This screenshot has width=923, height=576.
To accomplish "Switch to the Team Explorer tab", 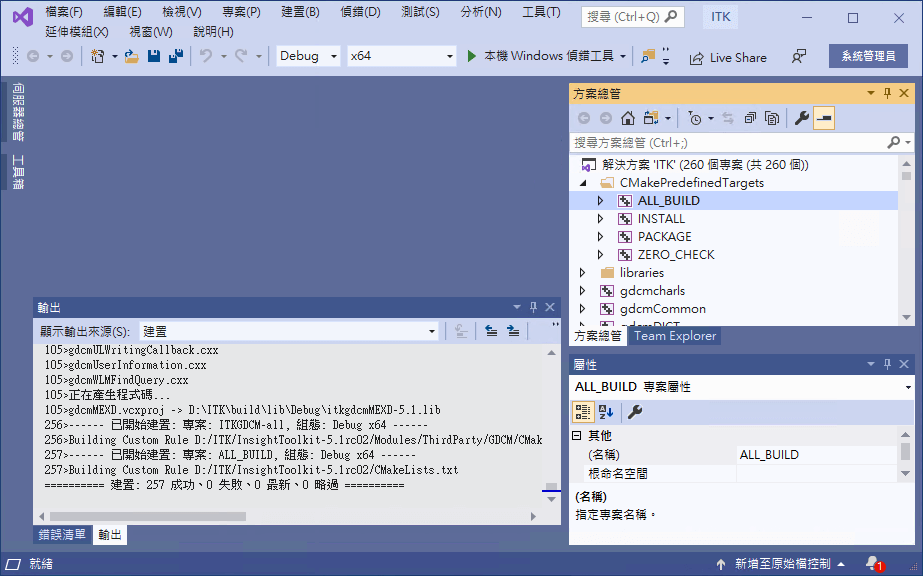I will (x=675, y=336).
